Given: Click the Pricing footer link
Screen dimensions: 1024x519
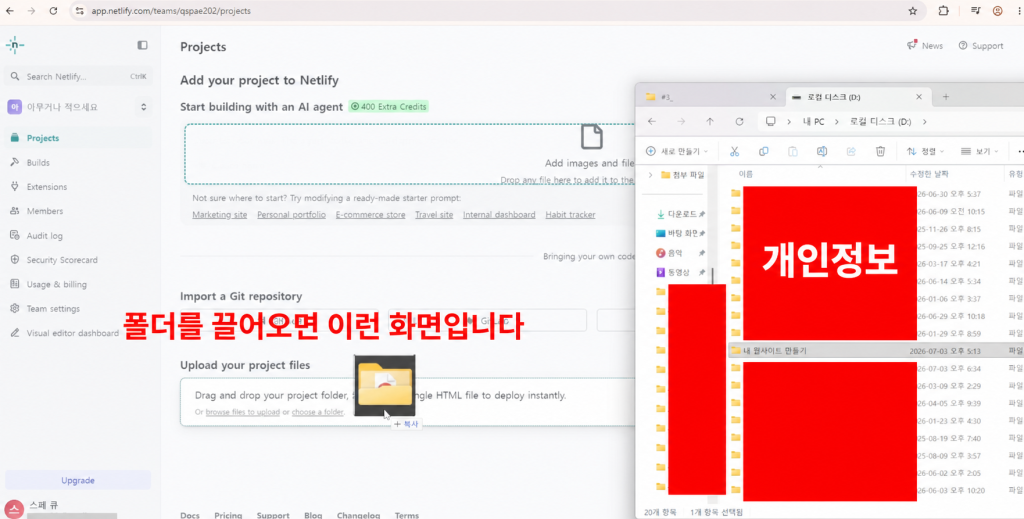Looking at the screenshot, I should [228, 515].
